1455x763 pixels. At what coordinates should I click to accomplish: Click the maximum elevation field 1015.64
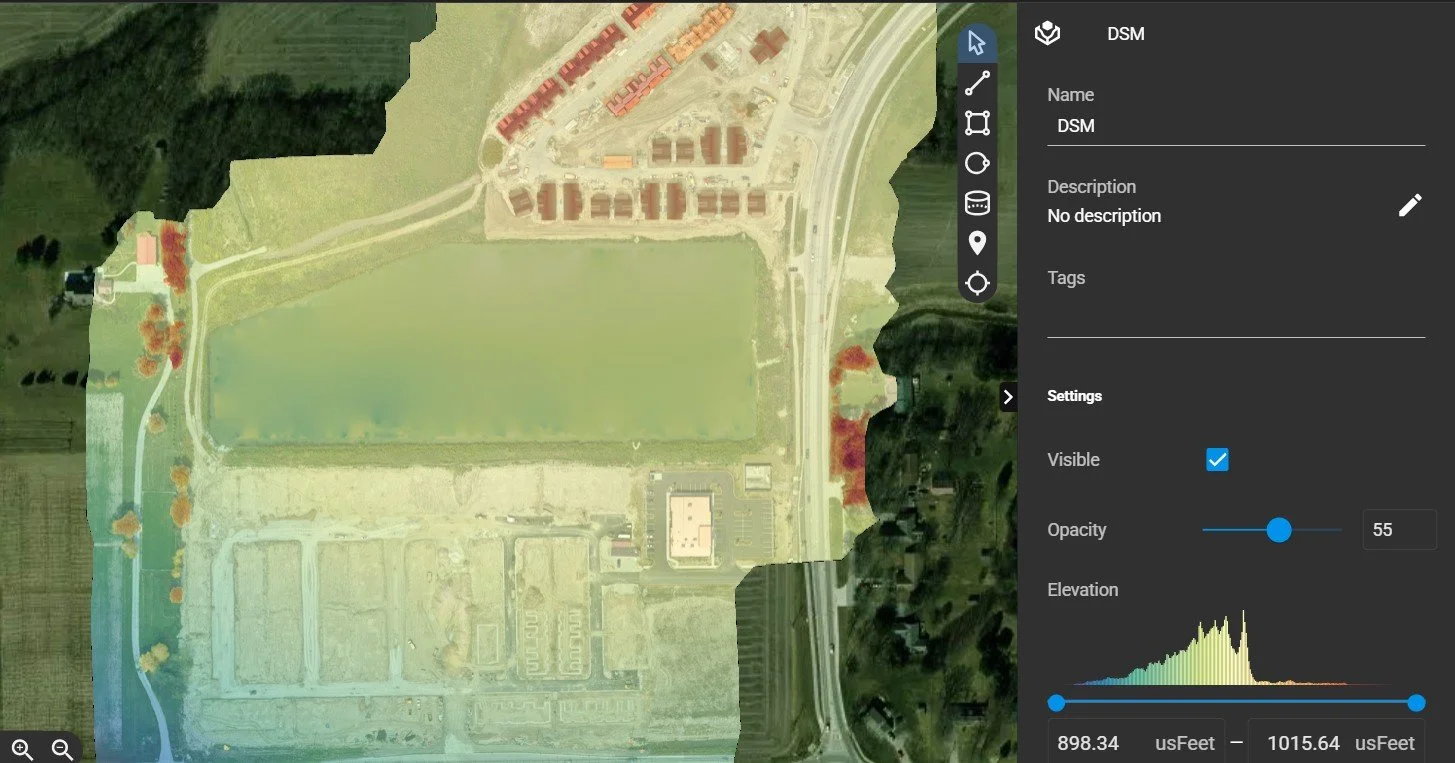pyautogui.click(x=1337, y=742)
